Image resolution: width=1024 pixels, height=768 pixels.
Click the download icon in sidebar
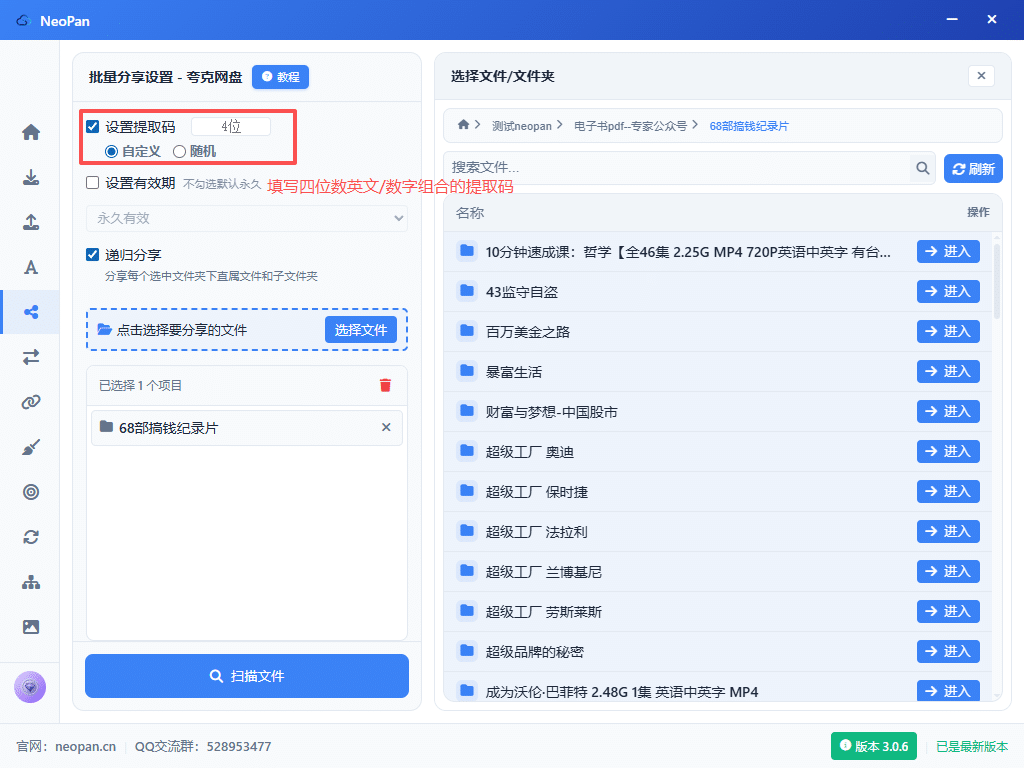[31, 178]
